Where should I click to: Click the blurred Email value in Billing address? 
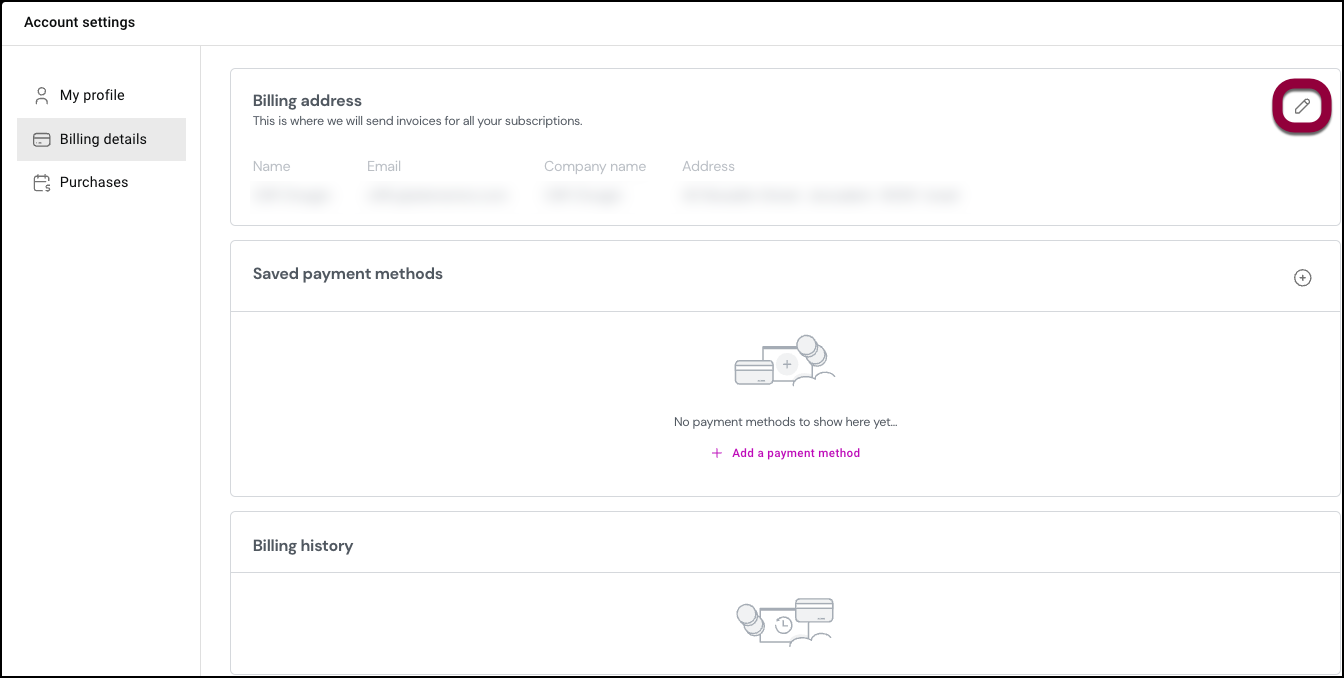click(438, 196)
